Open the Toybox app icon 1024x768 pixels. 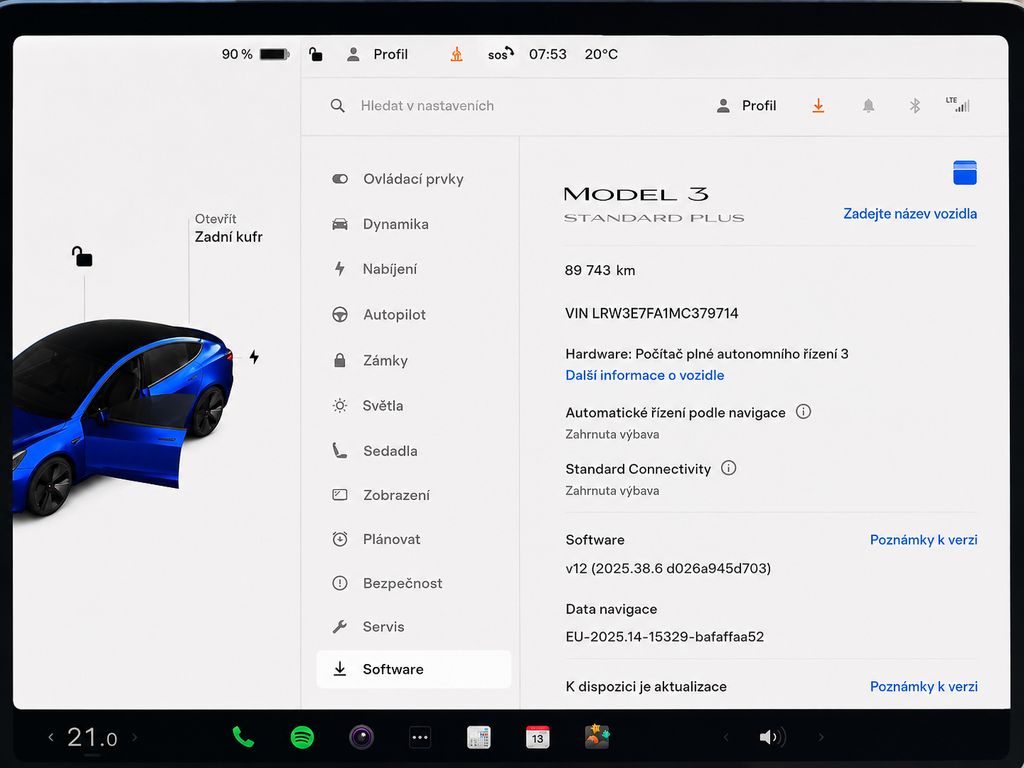tap(597, 737)
